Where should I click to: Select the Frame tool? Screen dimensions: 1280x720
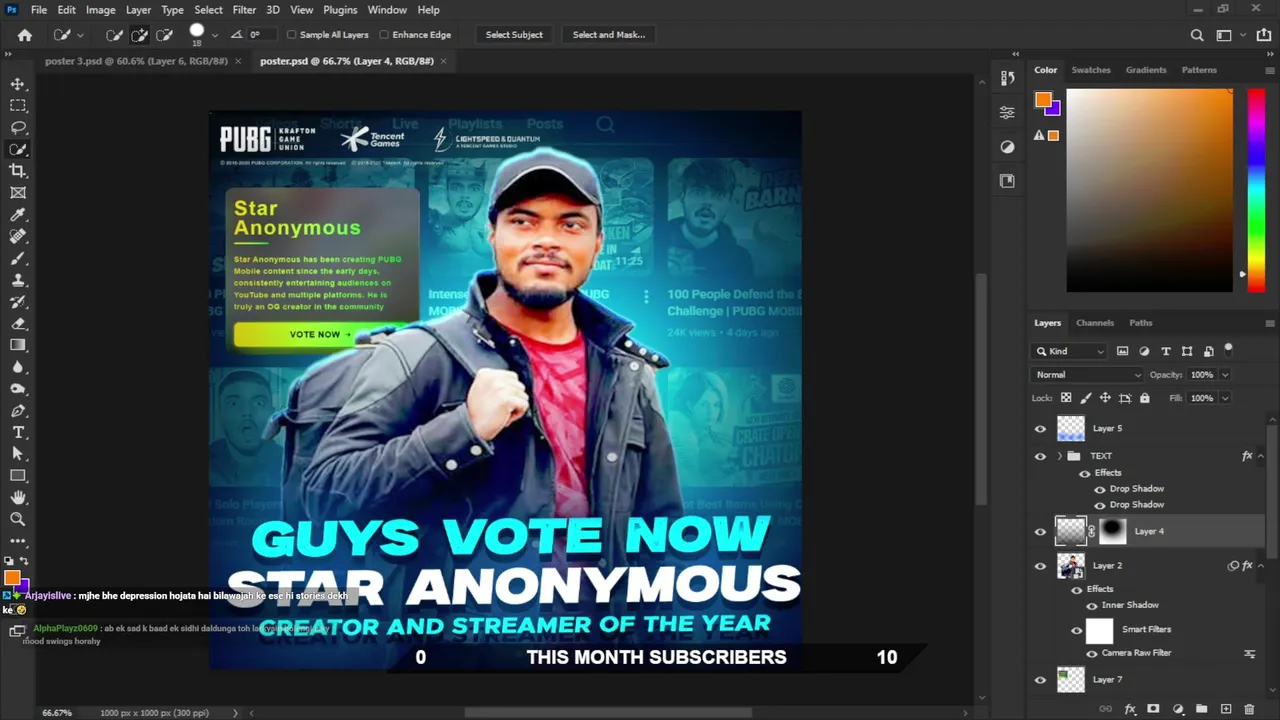(x=18, y=193)
